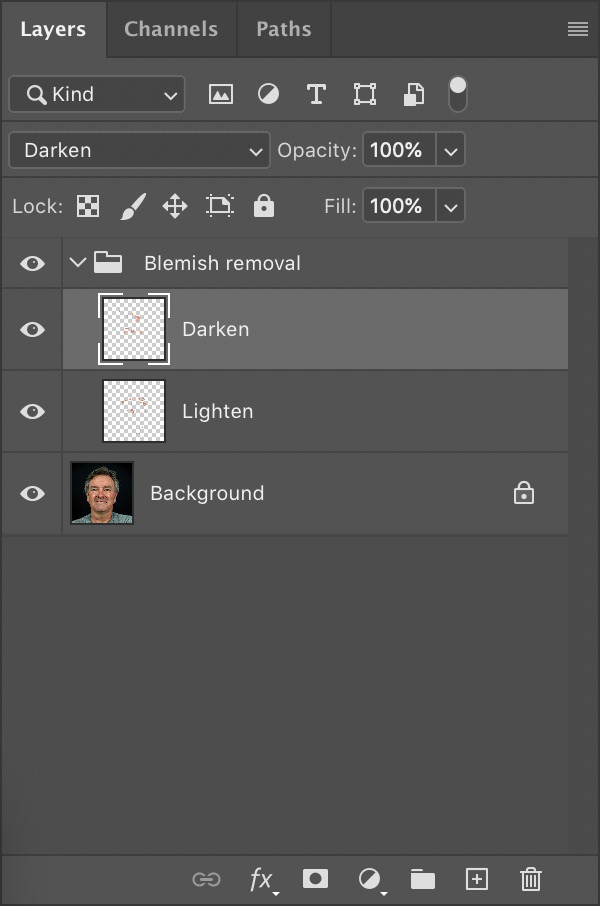
Task: Collapse the Blemish removal group
Action: pyautogui.click(x=79, y=263)
